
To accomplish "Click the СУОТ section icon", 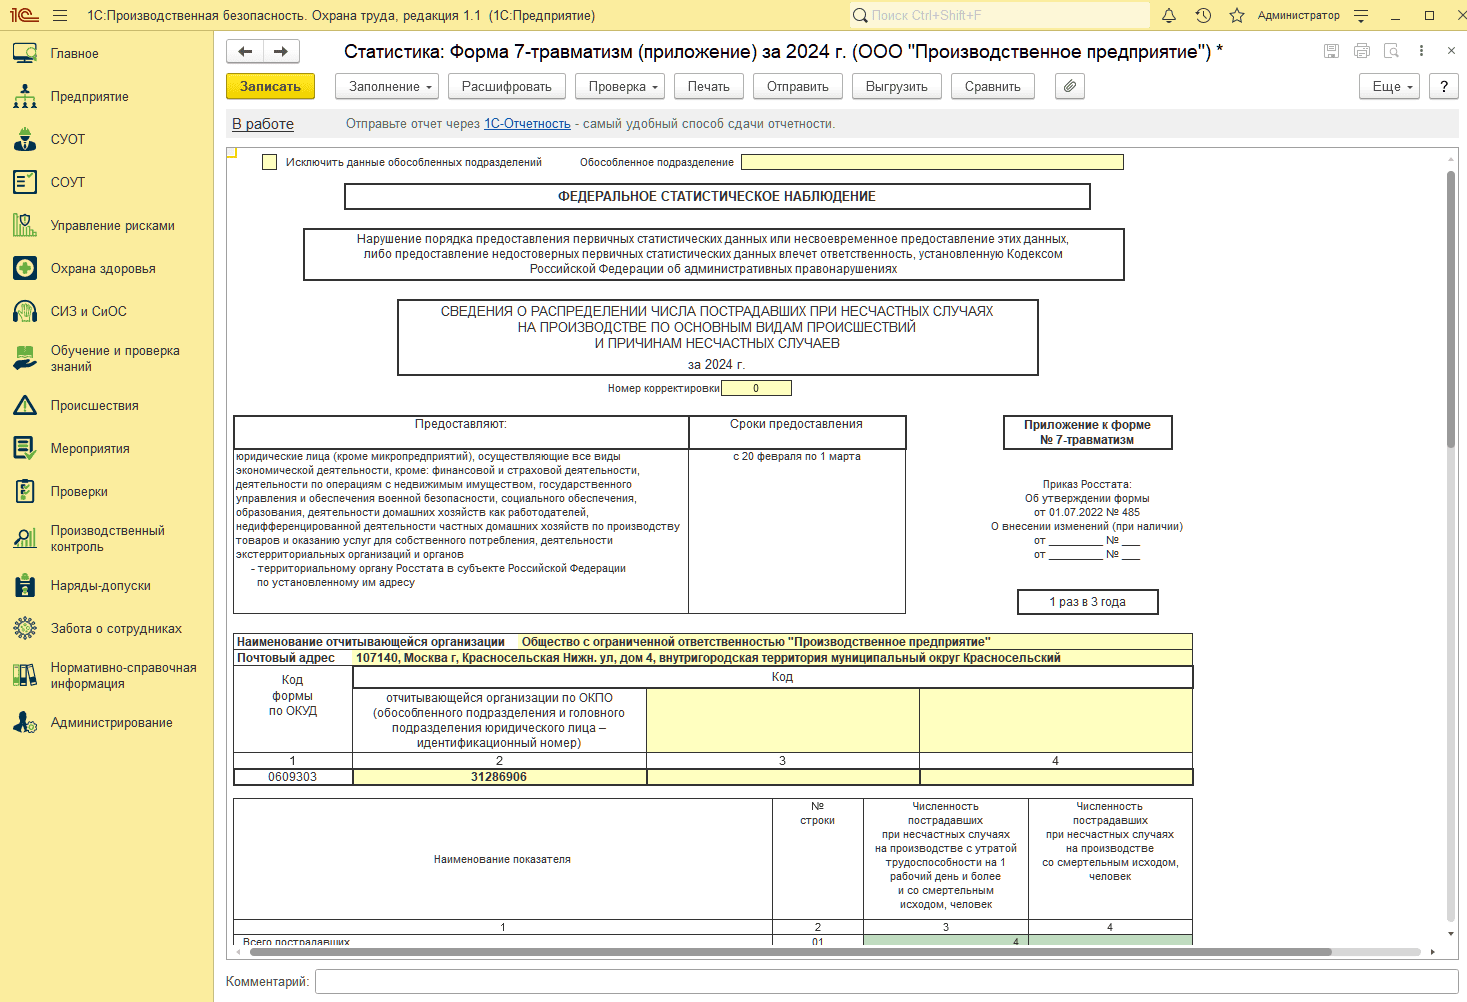I will (x=25, y=140).
